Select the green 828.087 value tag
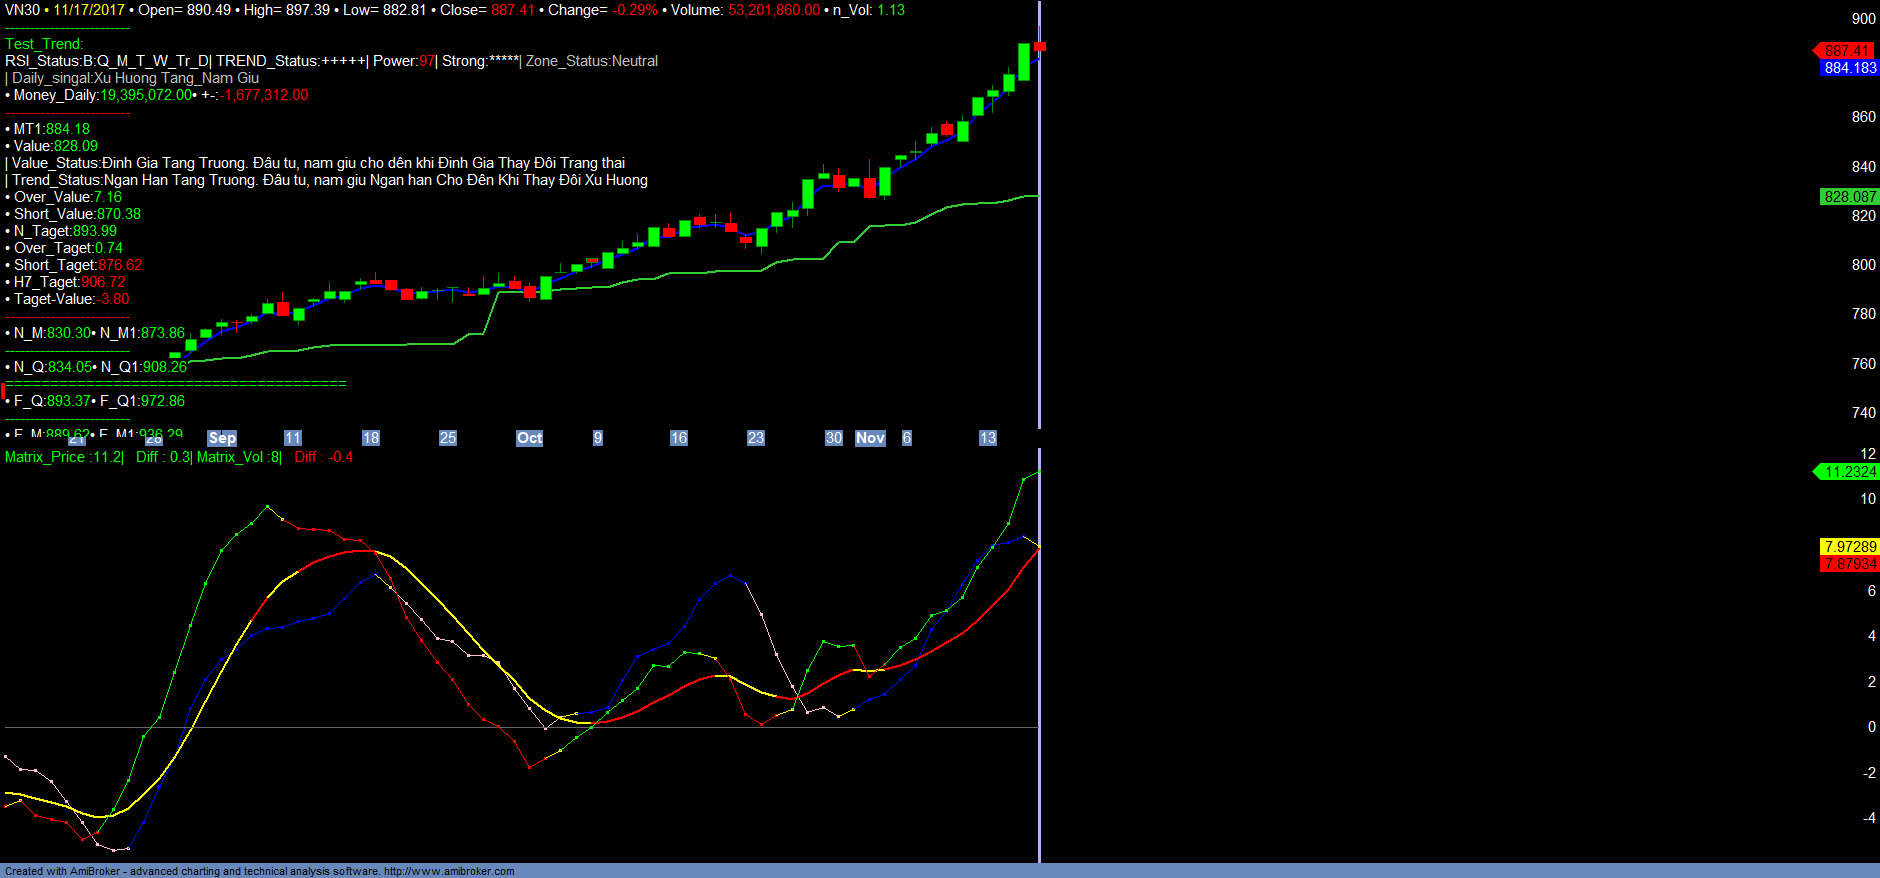The image size is (1880, 878). (1849, 197)
